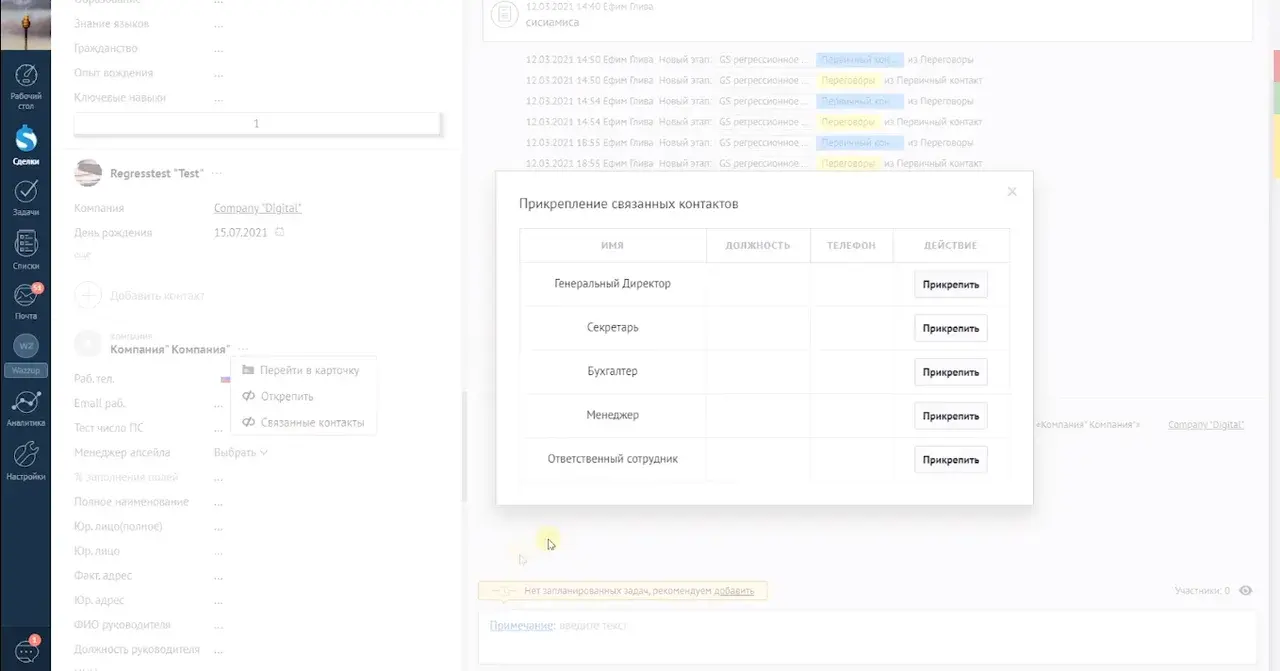Close the Прикрепление связанных контактов dialog
This screenshot has width=1280, height=671.
(1012, 191)
